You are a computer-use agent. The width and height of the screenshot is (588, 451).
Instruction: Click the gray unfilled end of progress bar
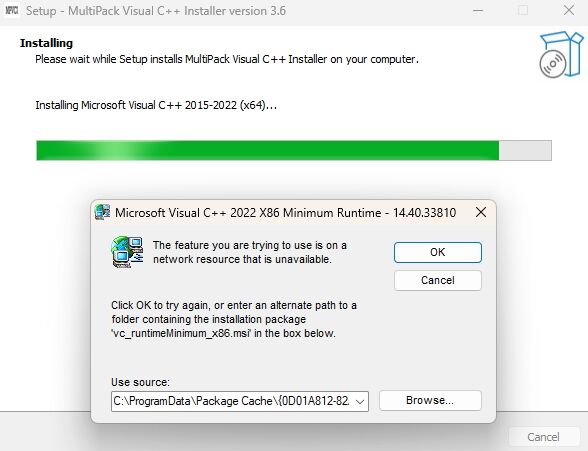(x=525, y=150)
